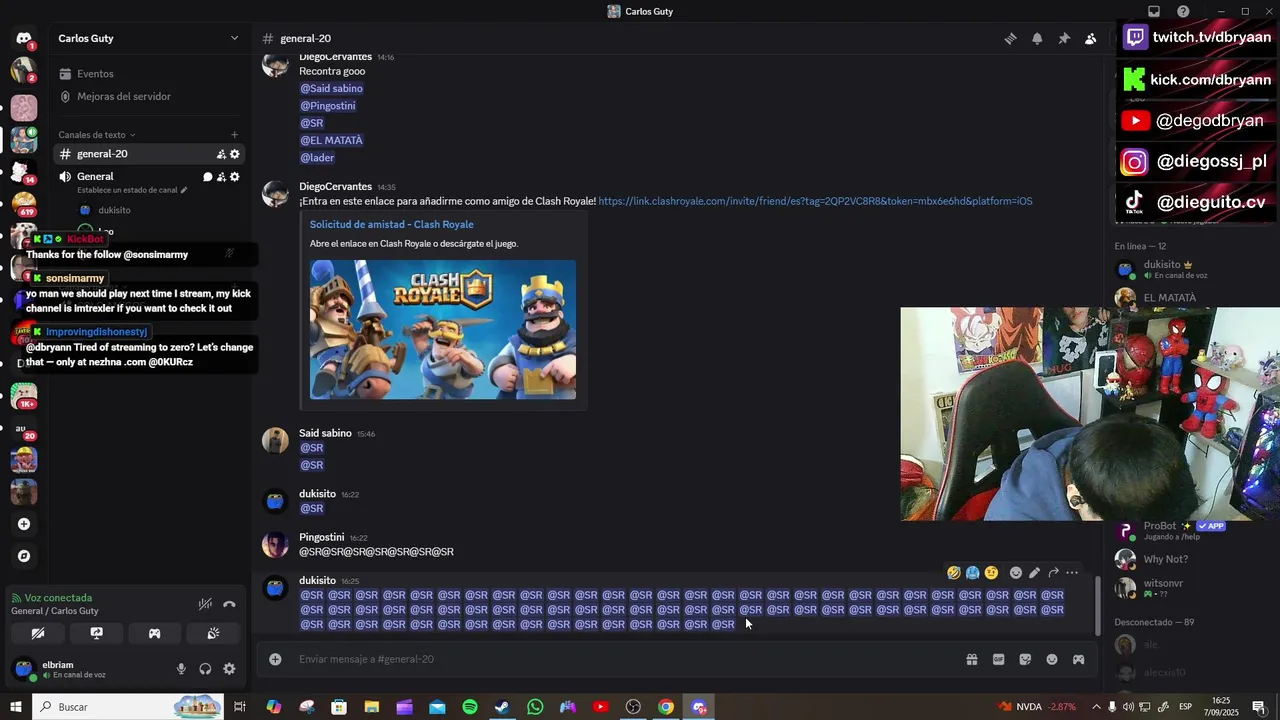
Task: Deafen audio with headphones icon
Action: pyautogui.click(x=205, y=669)
